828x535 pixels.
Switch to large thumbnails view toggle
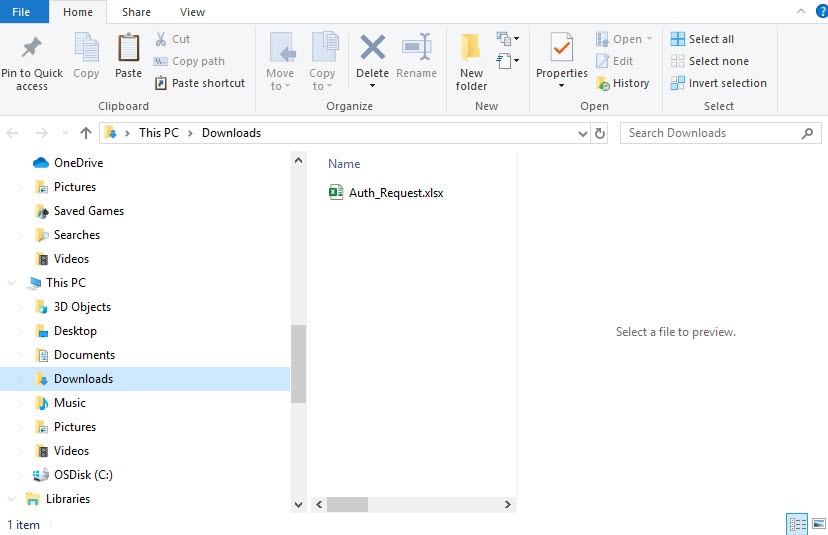(x=819, y=524)
